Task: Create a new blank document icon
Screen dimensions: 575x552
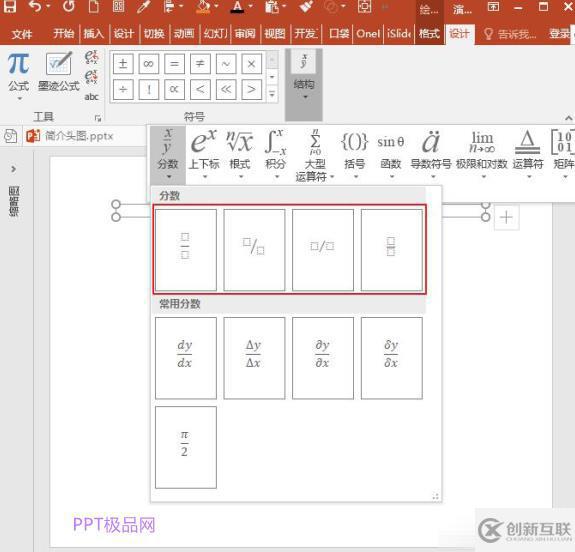Action: coord(94,6)
